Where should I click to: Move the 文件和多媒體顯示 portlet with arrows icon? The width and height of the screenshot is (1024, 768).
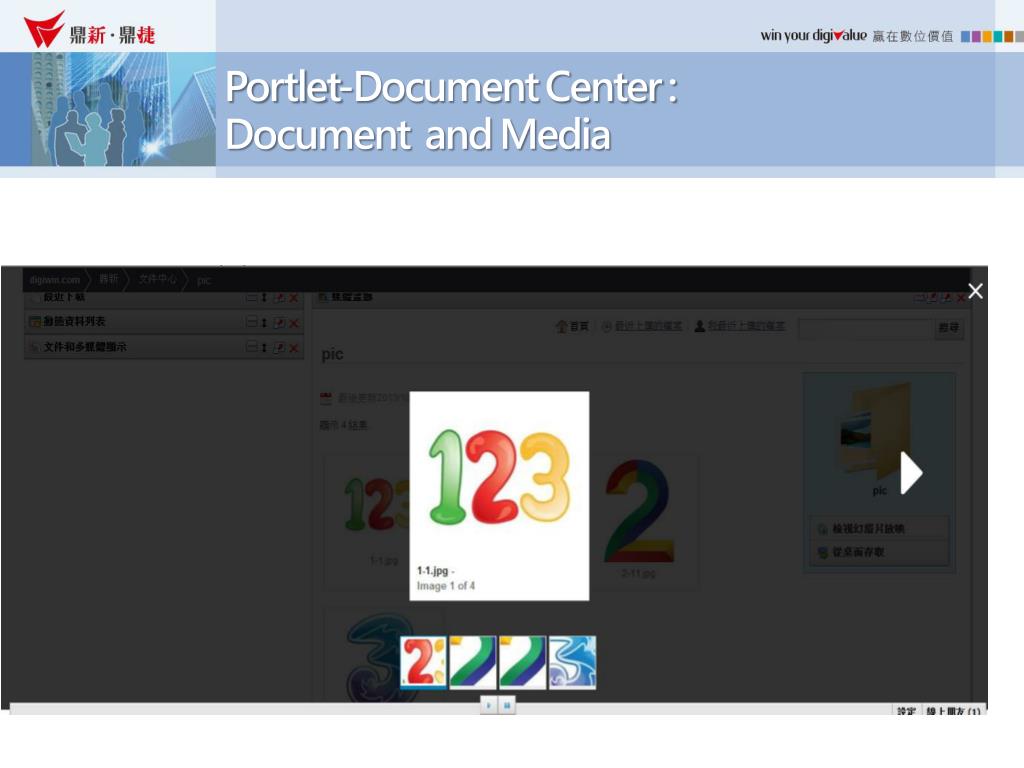pos(264,347)
